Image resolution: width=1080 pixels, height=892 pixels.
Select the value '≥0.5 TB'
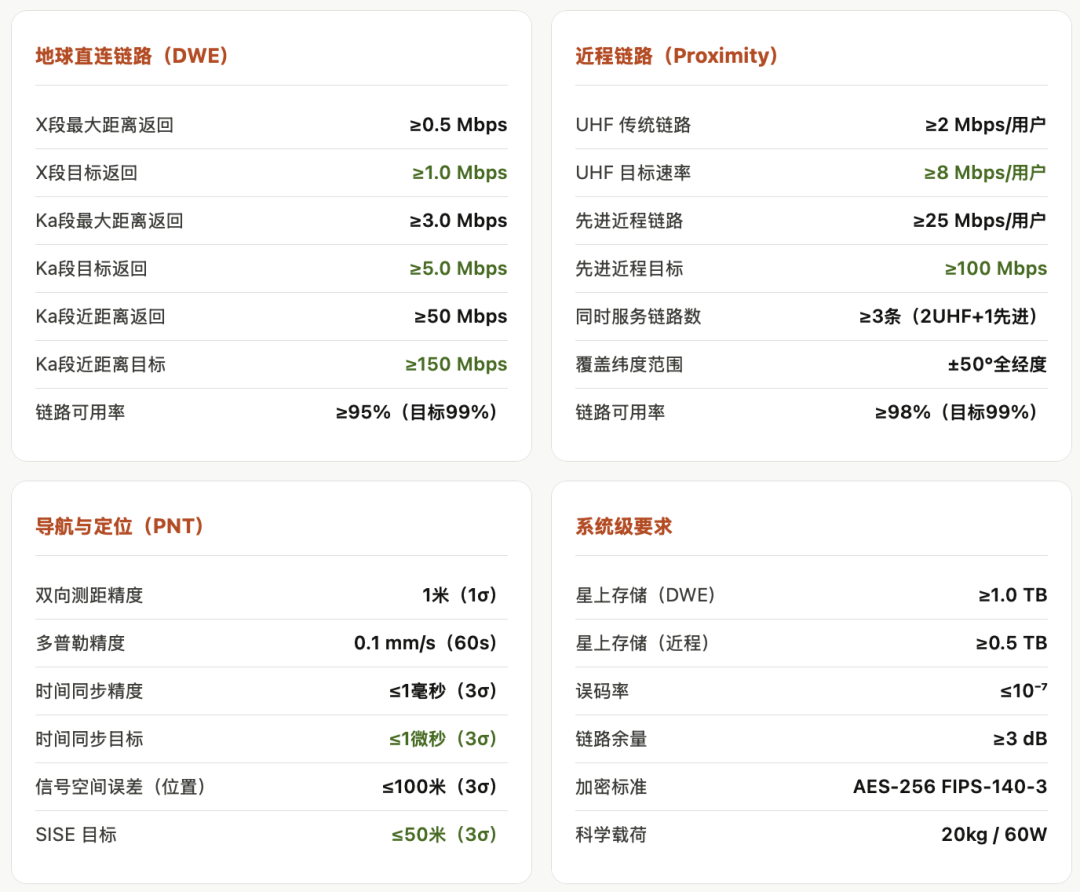[1012, 643]
